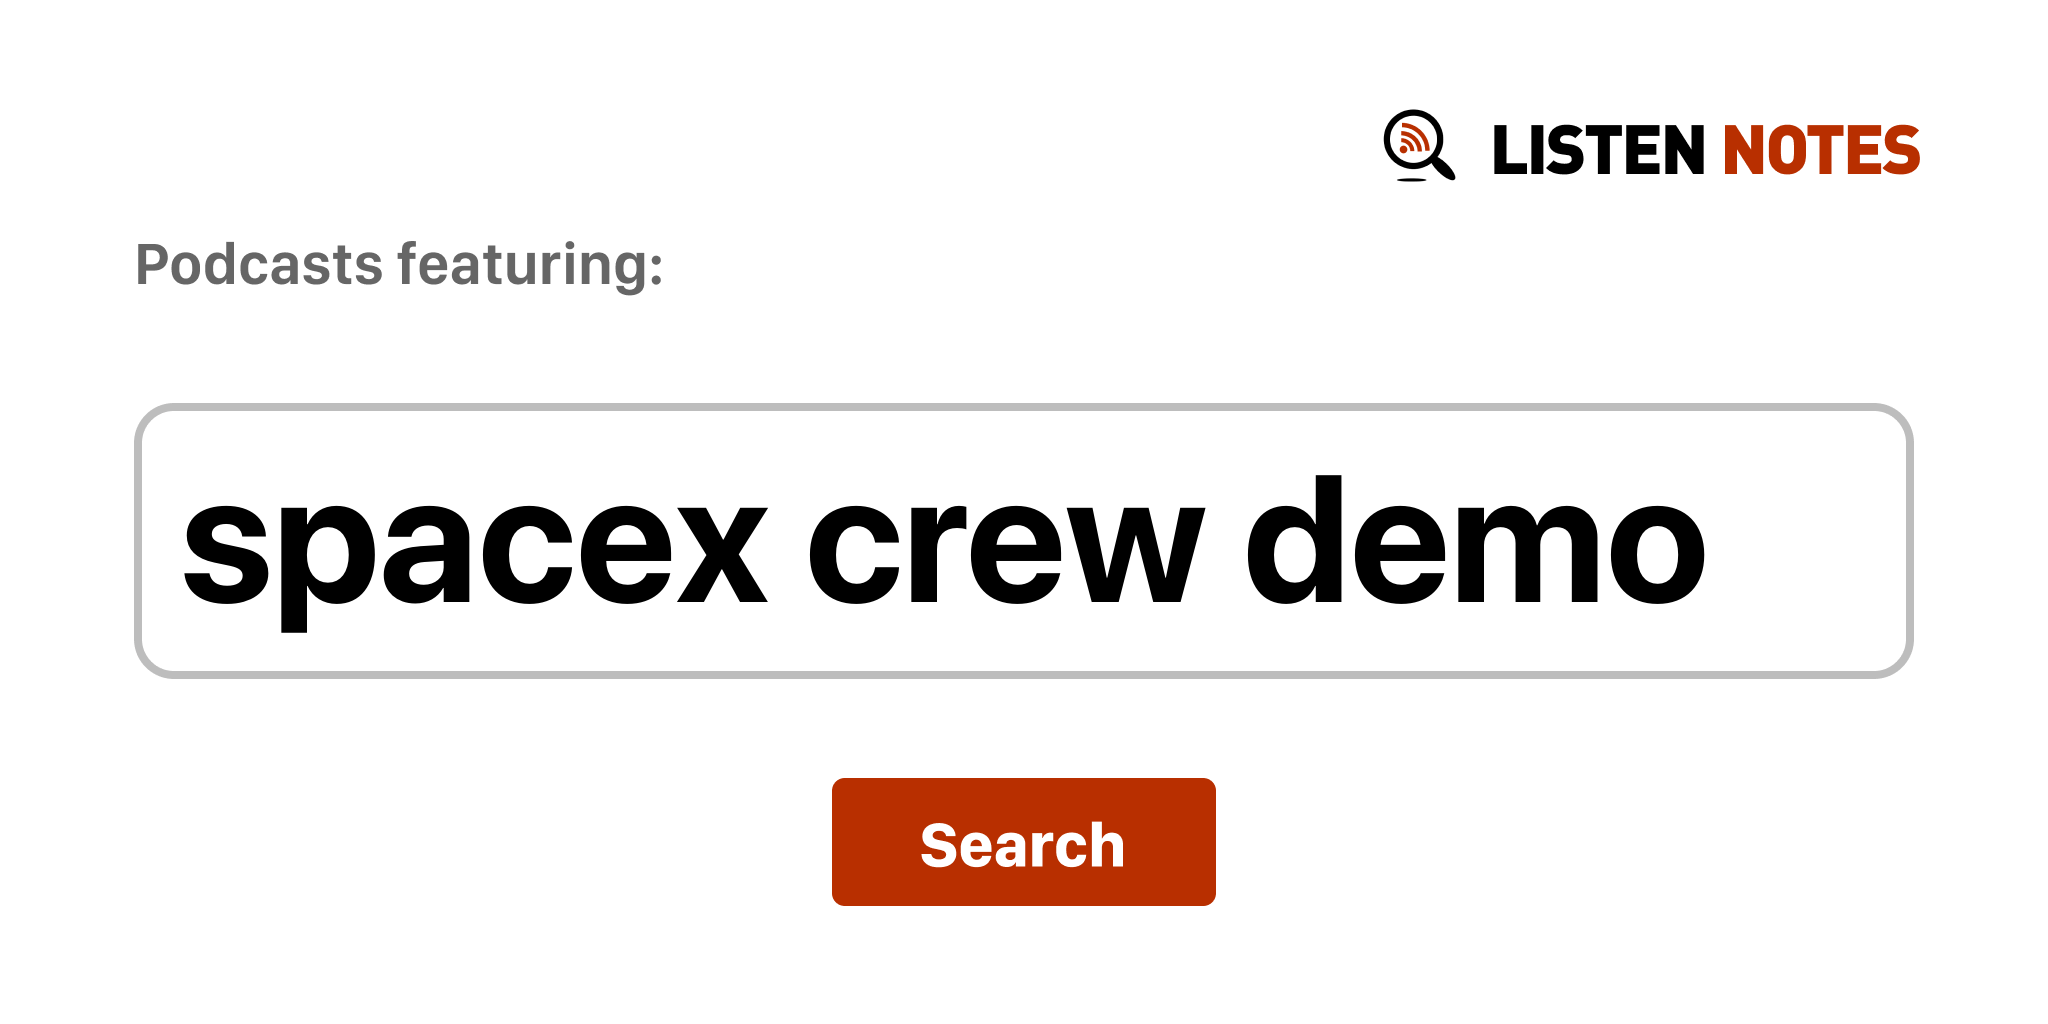
Task: Click the Listen Notes magnifier logo icon
Action: point(1418,145)
